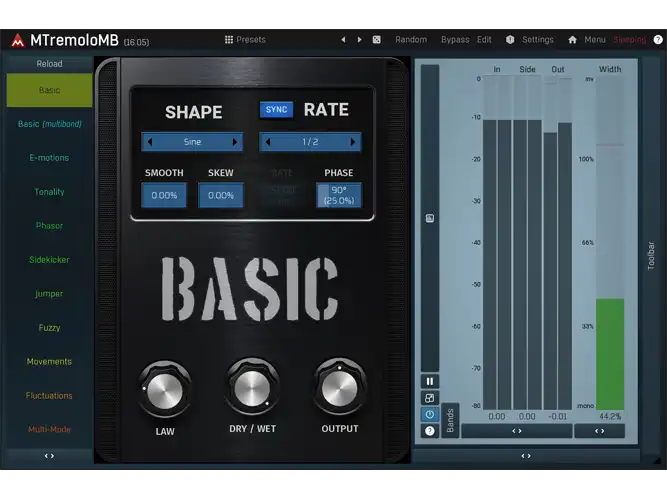This screenshot has width=667, height=500.
Task: Toggle the SYNC button
Action: pyautogui.click(x=276, y=110)
